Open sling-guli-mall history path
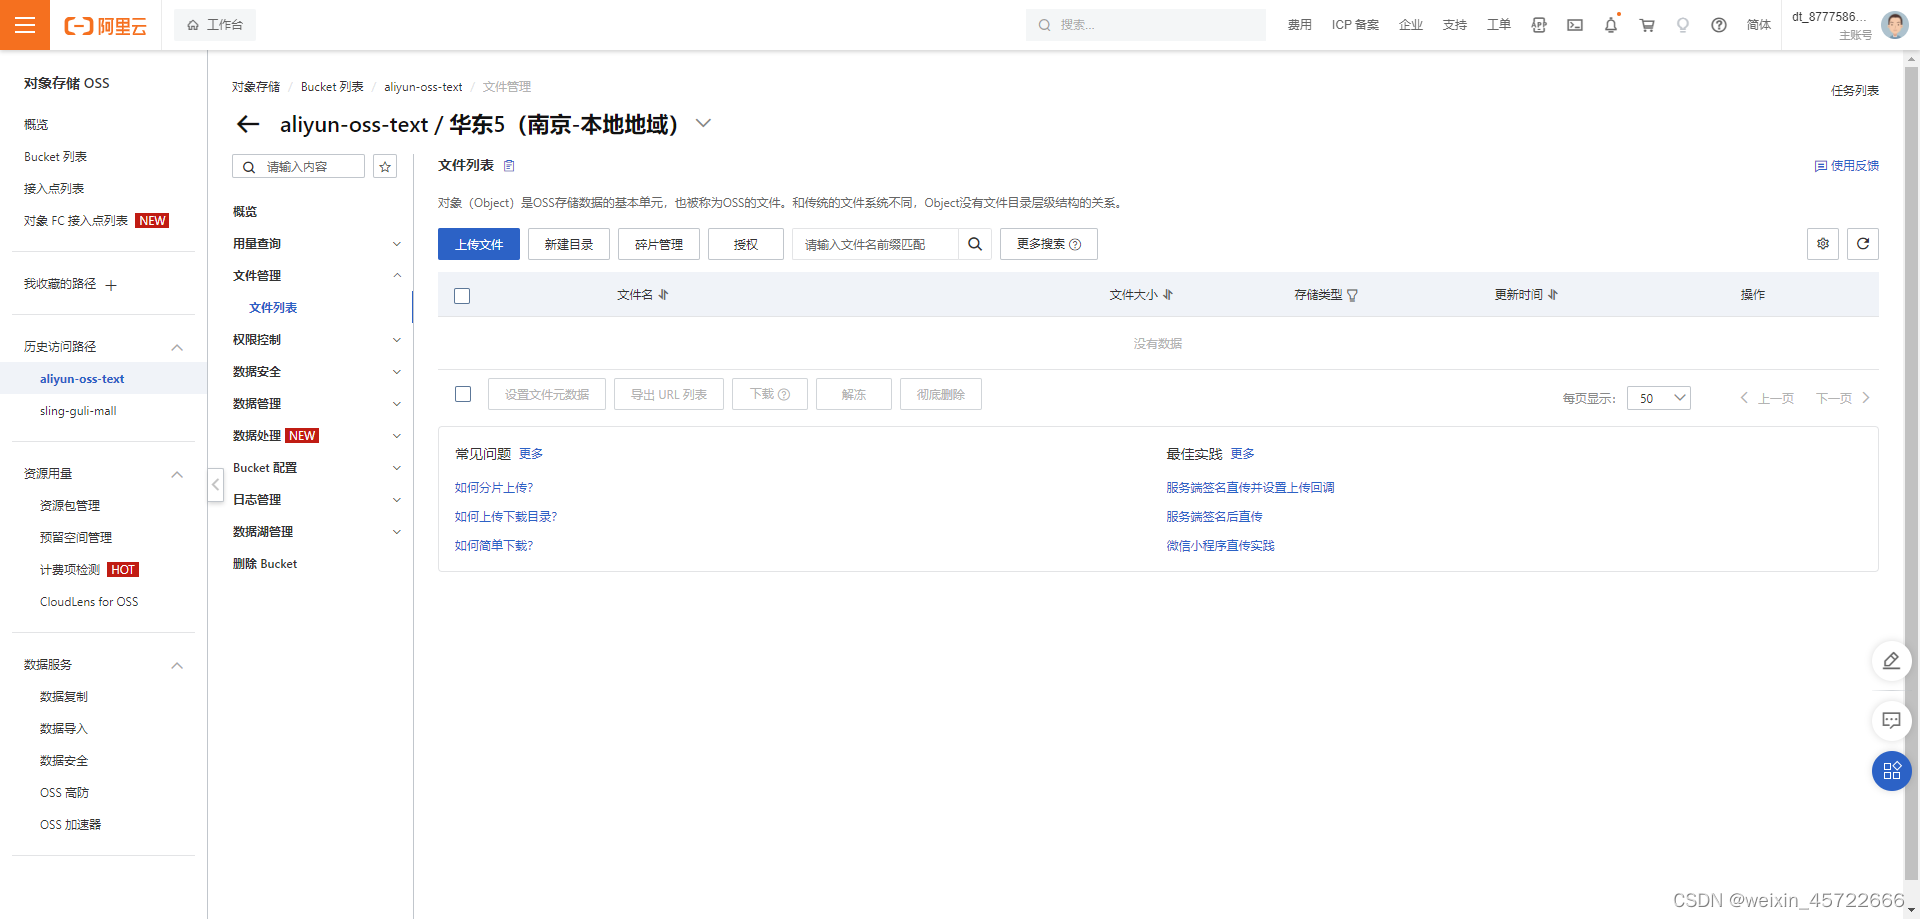 (78, 411)
